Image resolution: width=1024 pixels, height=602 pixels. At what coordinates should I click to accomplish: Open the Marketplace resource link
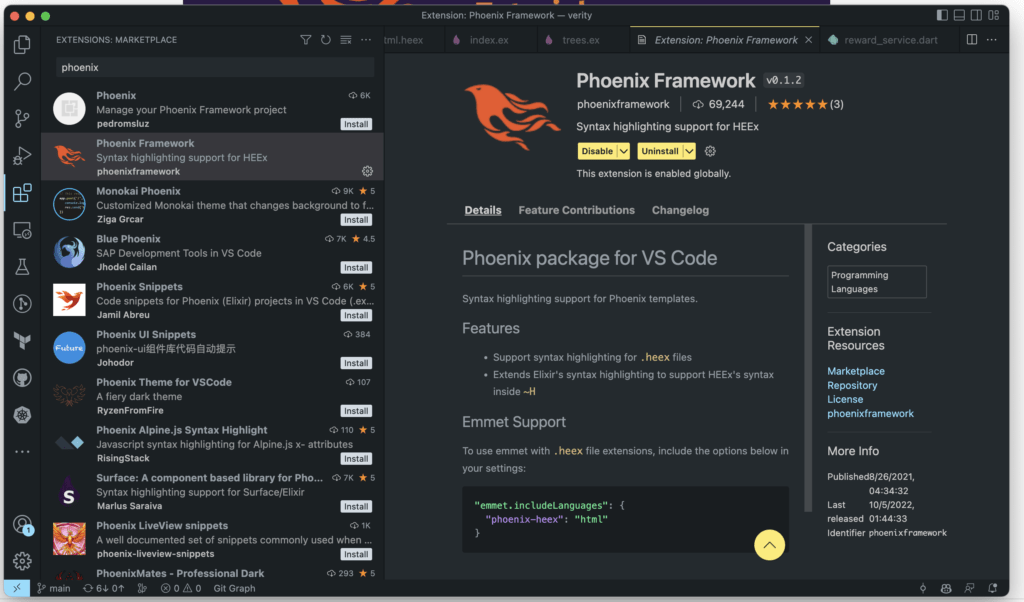(856, 371)
